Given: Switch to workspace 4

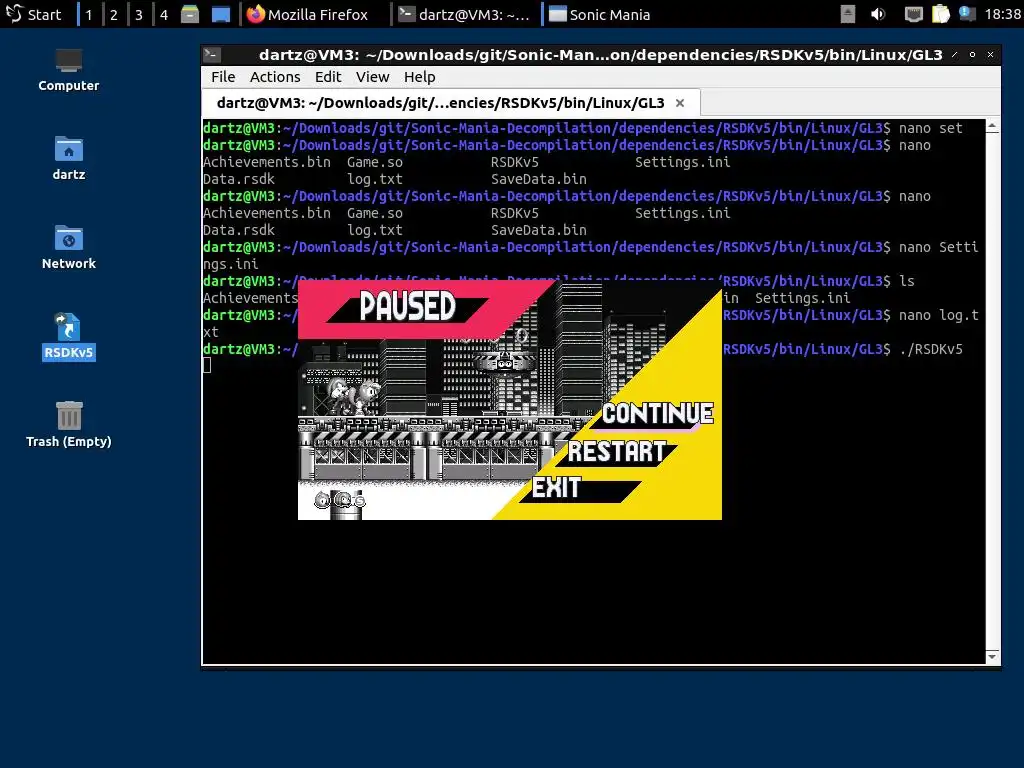Looking at the screenshot, I should pos(163,14).
